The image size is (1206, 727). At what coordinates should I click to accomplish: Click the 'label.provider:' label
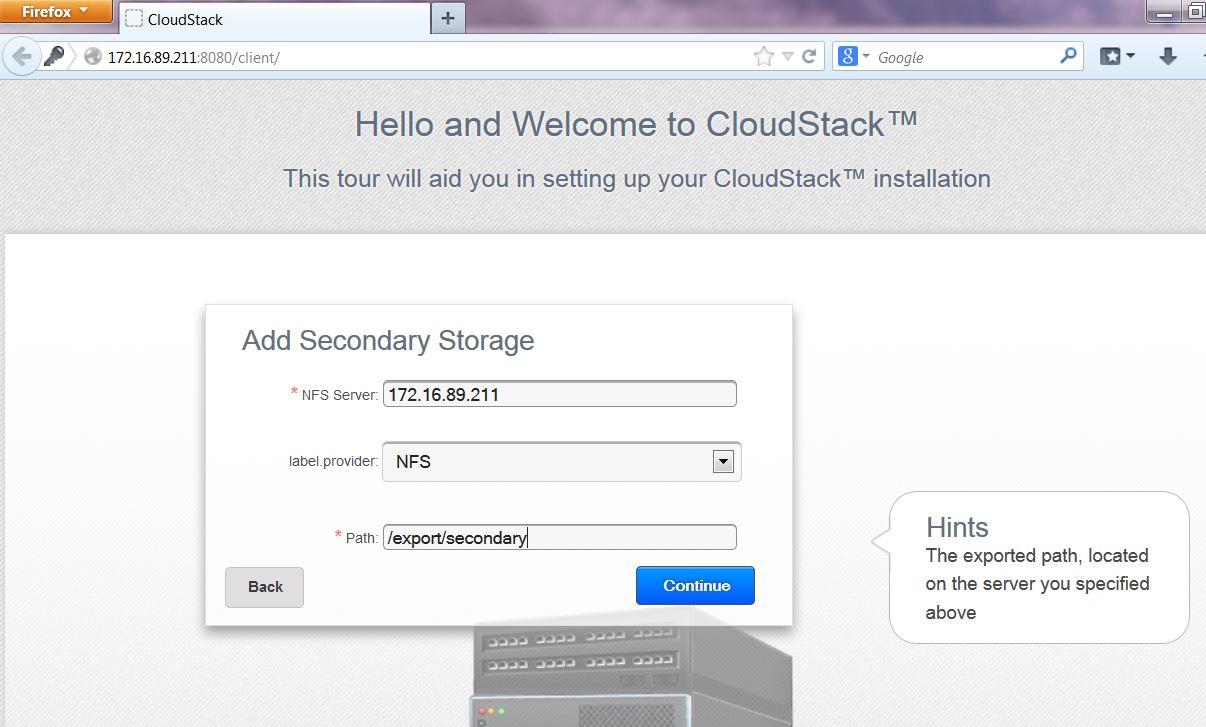(x=333, y=461)
